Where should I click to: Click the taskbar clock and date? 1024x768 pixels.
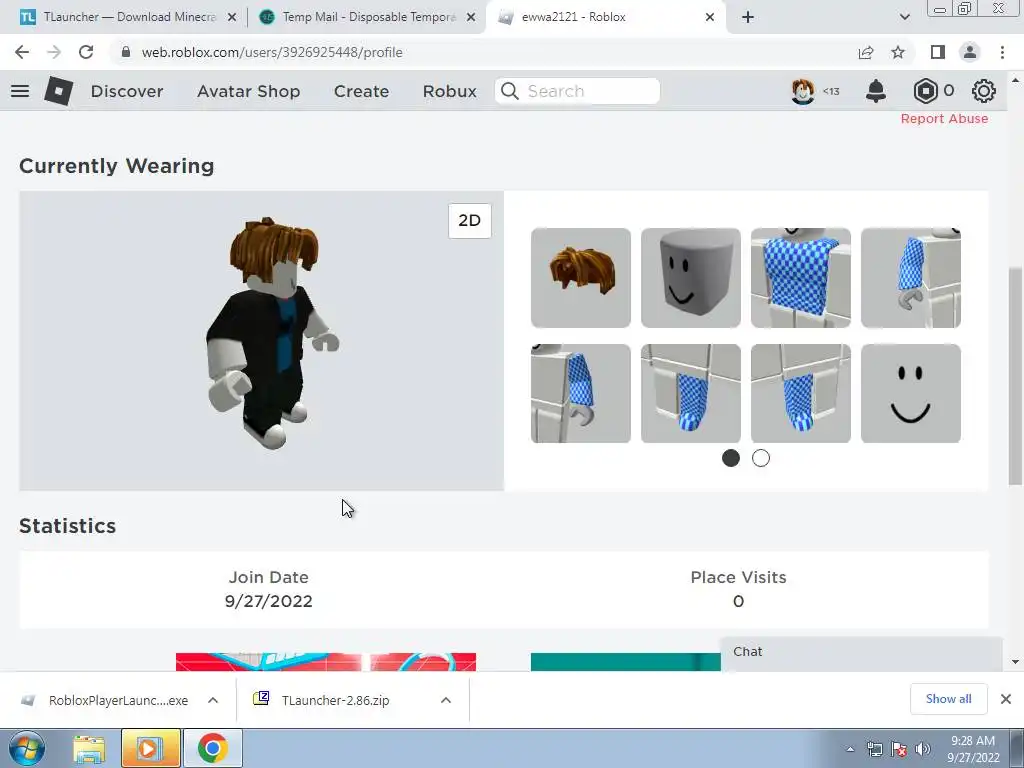click(x=973, y=749)
